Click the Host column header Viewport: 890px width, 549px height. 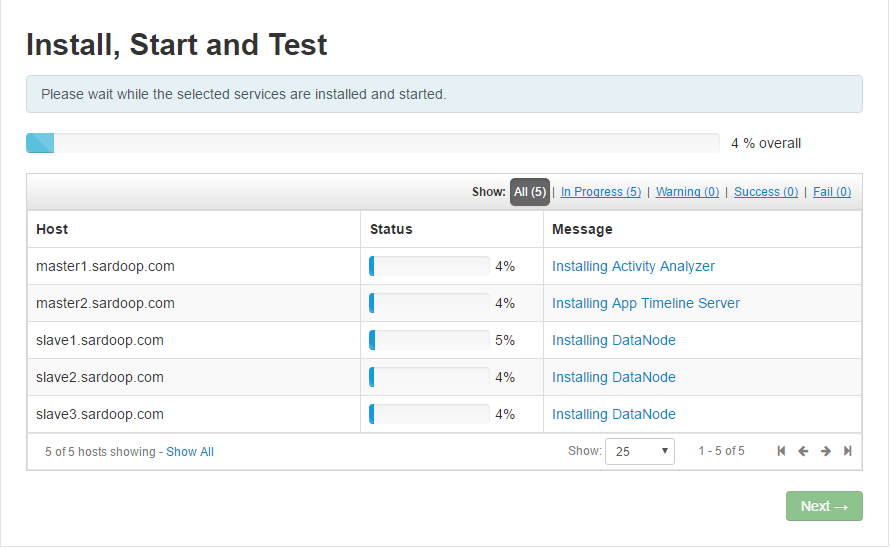[x=52, y=229]
